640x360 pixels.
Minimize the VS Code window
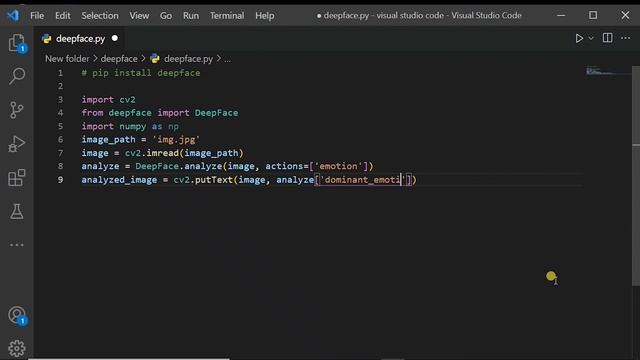[x=561, y=16]
